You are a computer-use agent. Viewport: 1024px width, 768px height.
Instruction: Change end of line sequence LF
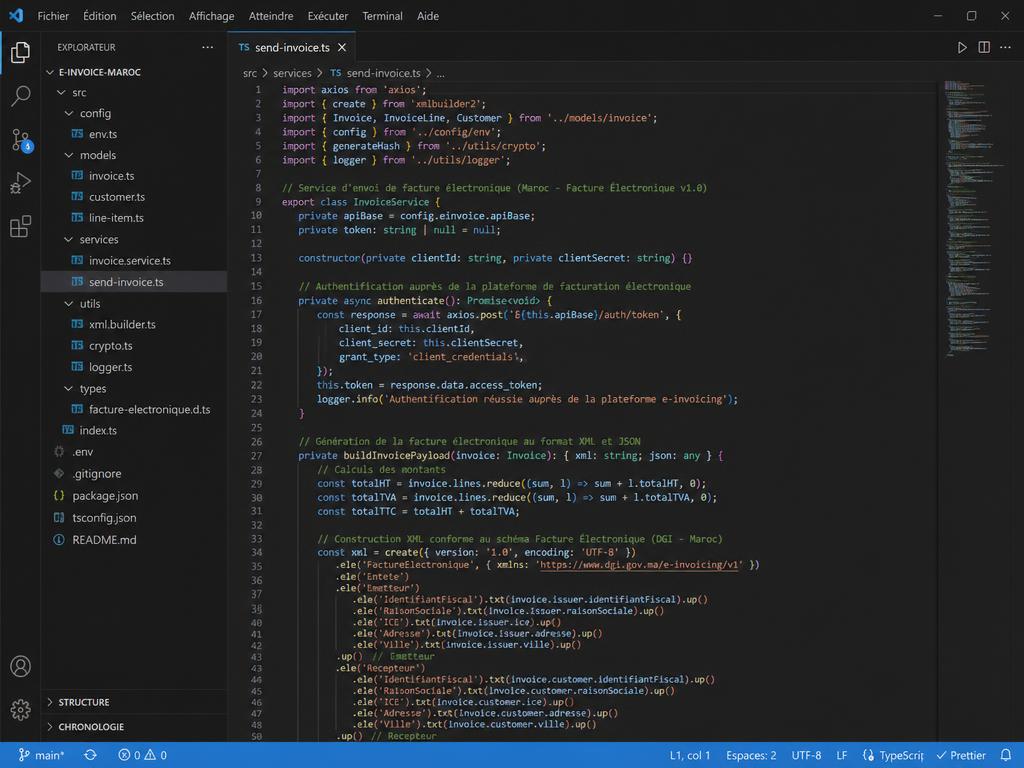click(842, 755)
